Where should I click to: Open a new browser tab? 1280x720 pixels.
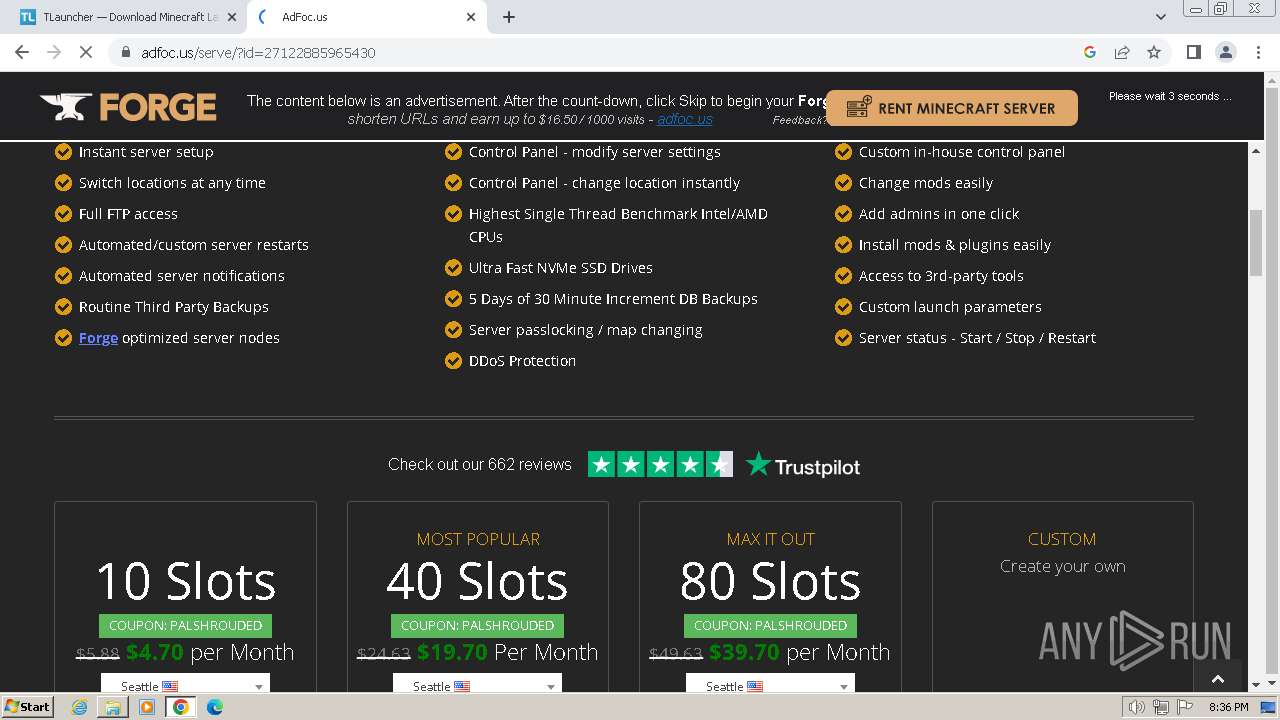click(509, 17)
